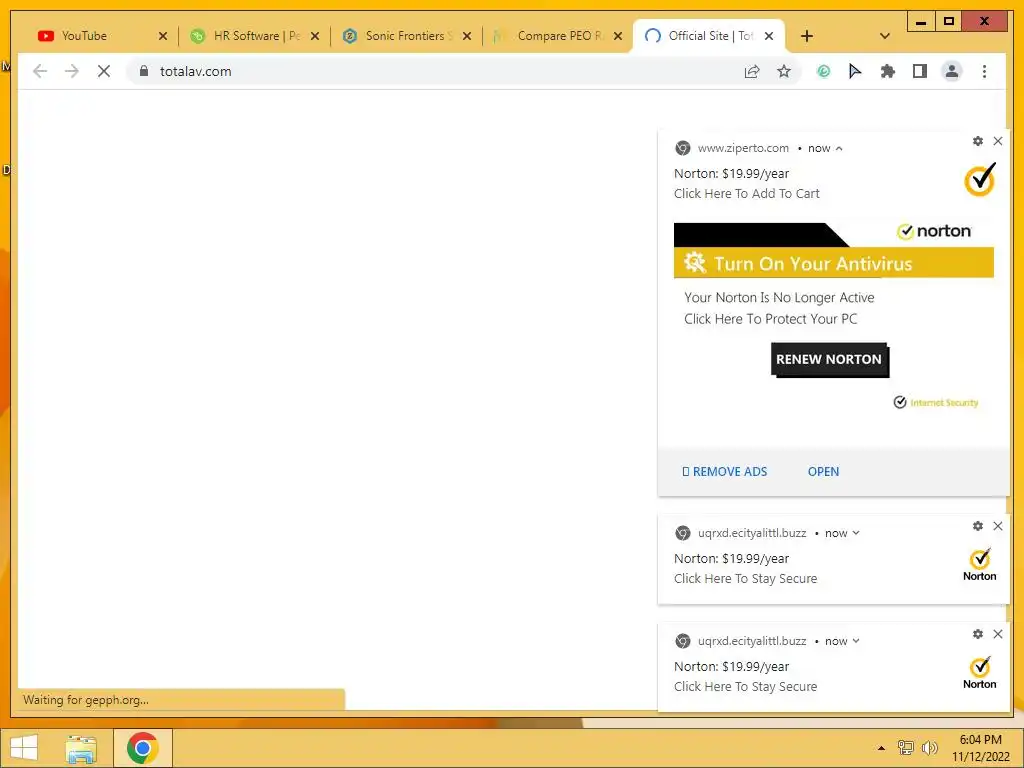Open File Explorer from the taskbar

(81, 748)
